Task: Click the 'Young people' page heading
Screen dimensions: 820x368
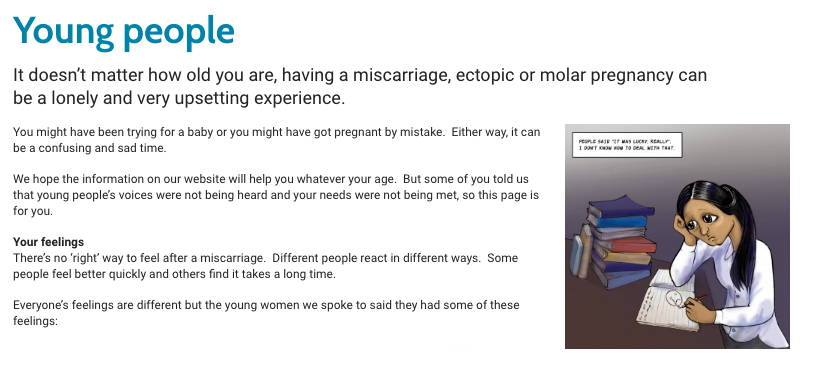Action: pyautogui.click(x=123, y=31)
